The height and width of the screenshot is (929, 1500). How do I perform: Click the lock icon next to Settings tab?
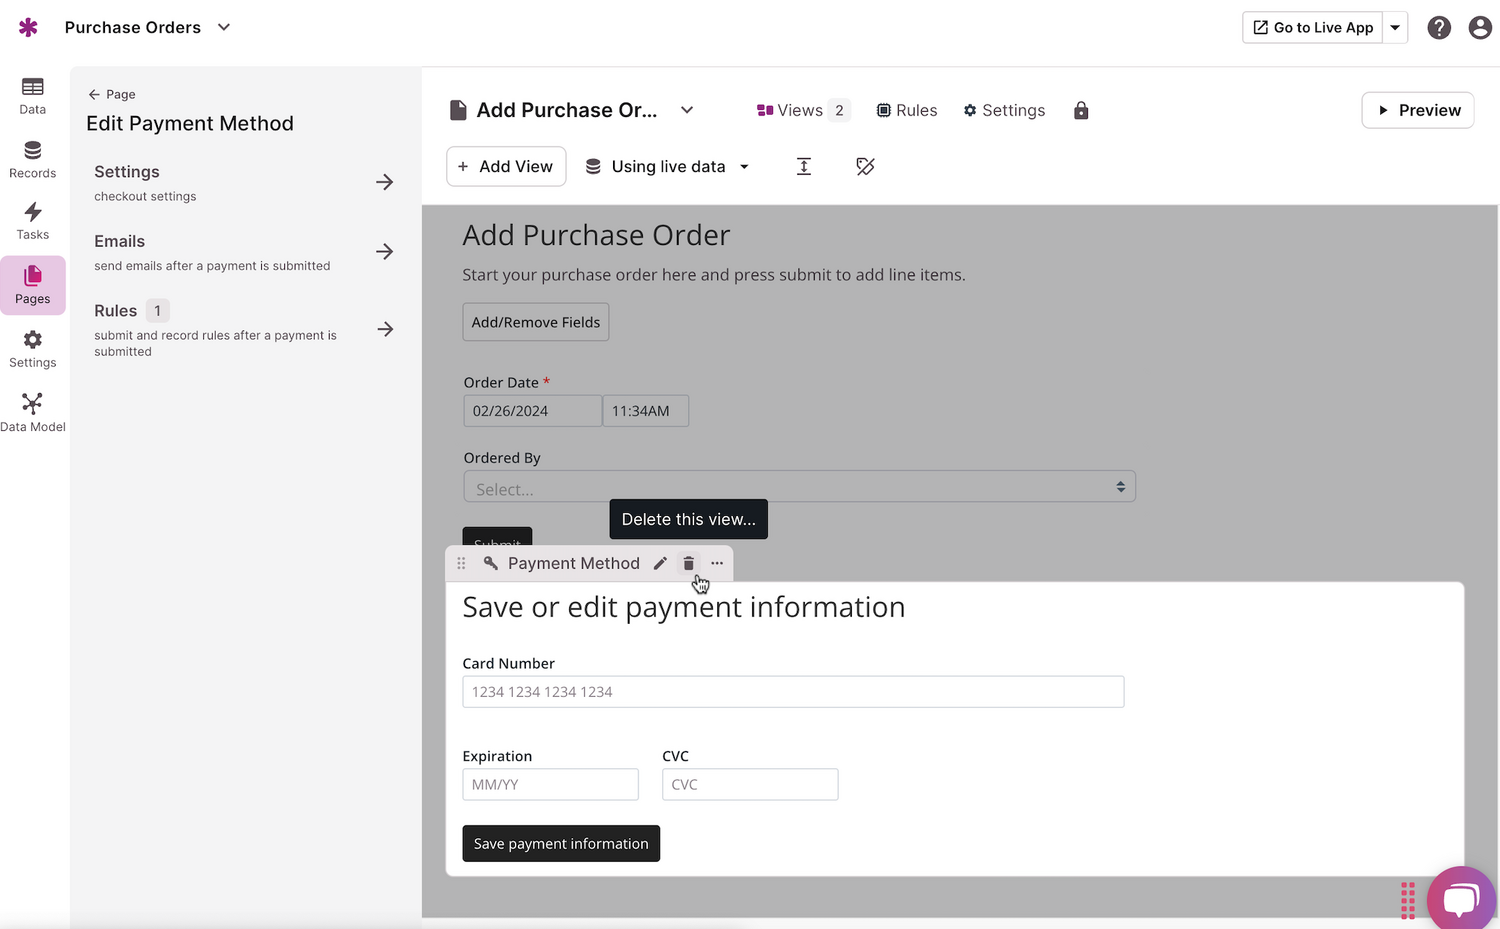click(1080, 110)
